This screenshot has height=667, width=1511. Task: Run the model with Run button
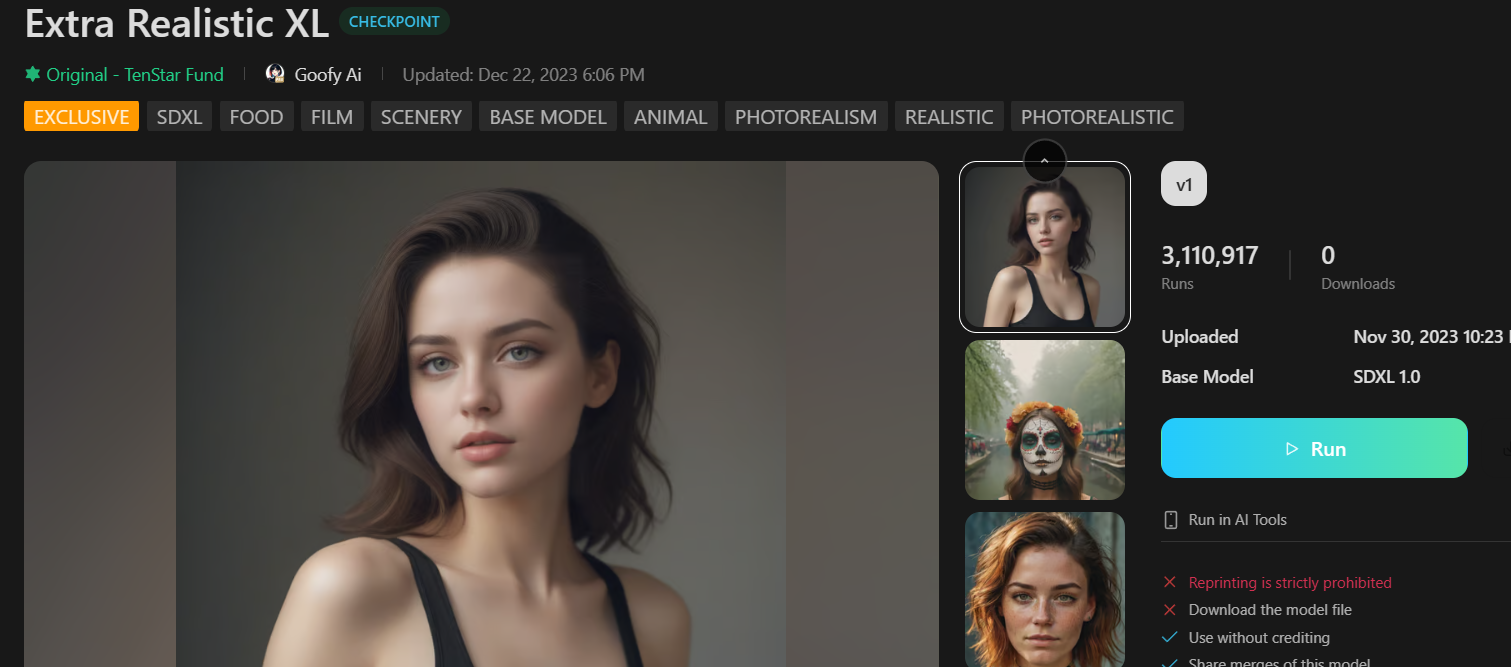point(1314,448)
